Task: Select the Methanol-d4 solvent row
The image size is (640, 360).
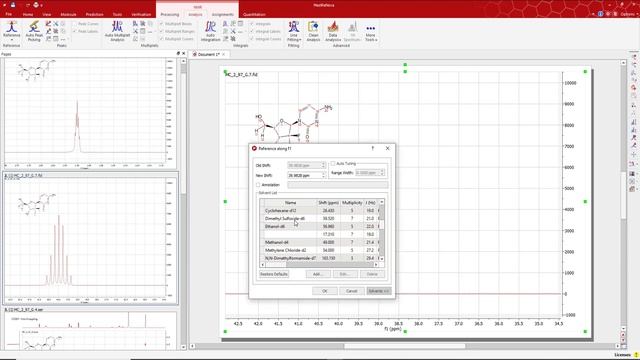Action: (x=320, y=242)
